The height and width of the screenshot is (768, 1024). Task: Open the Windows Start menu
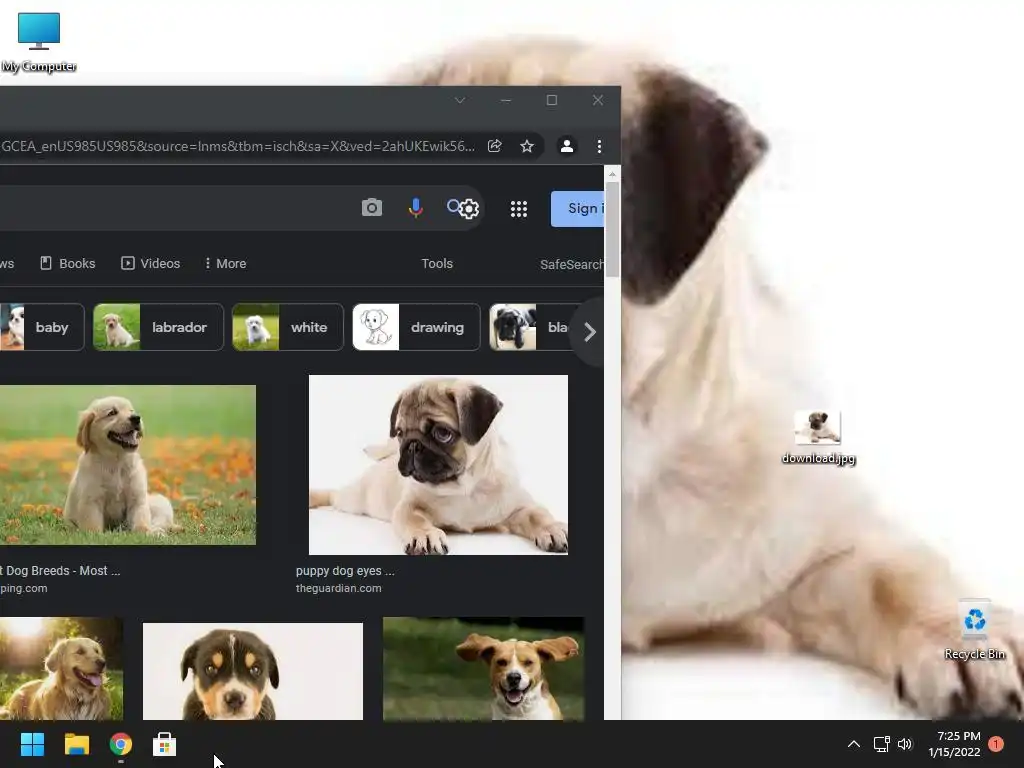tap(32, 744)
